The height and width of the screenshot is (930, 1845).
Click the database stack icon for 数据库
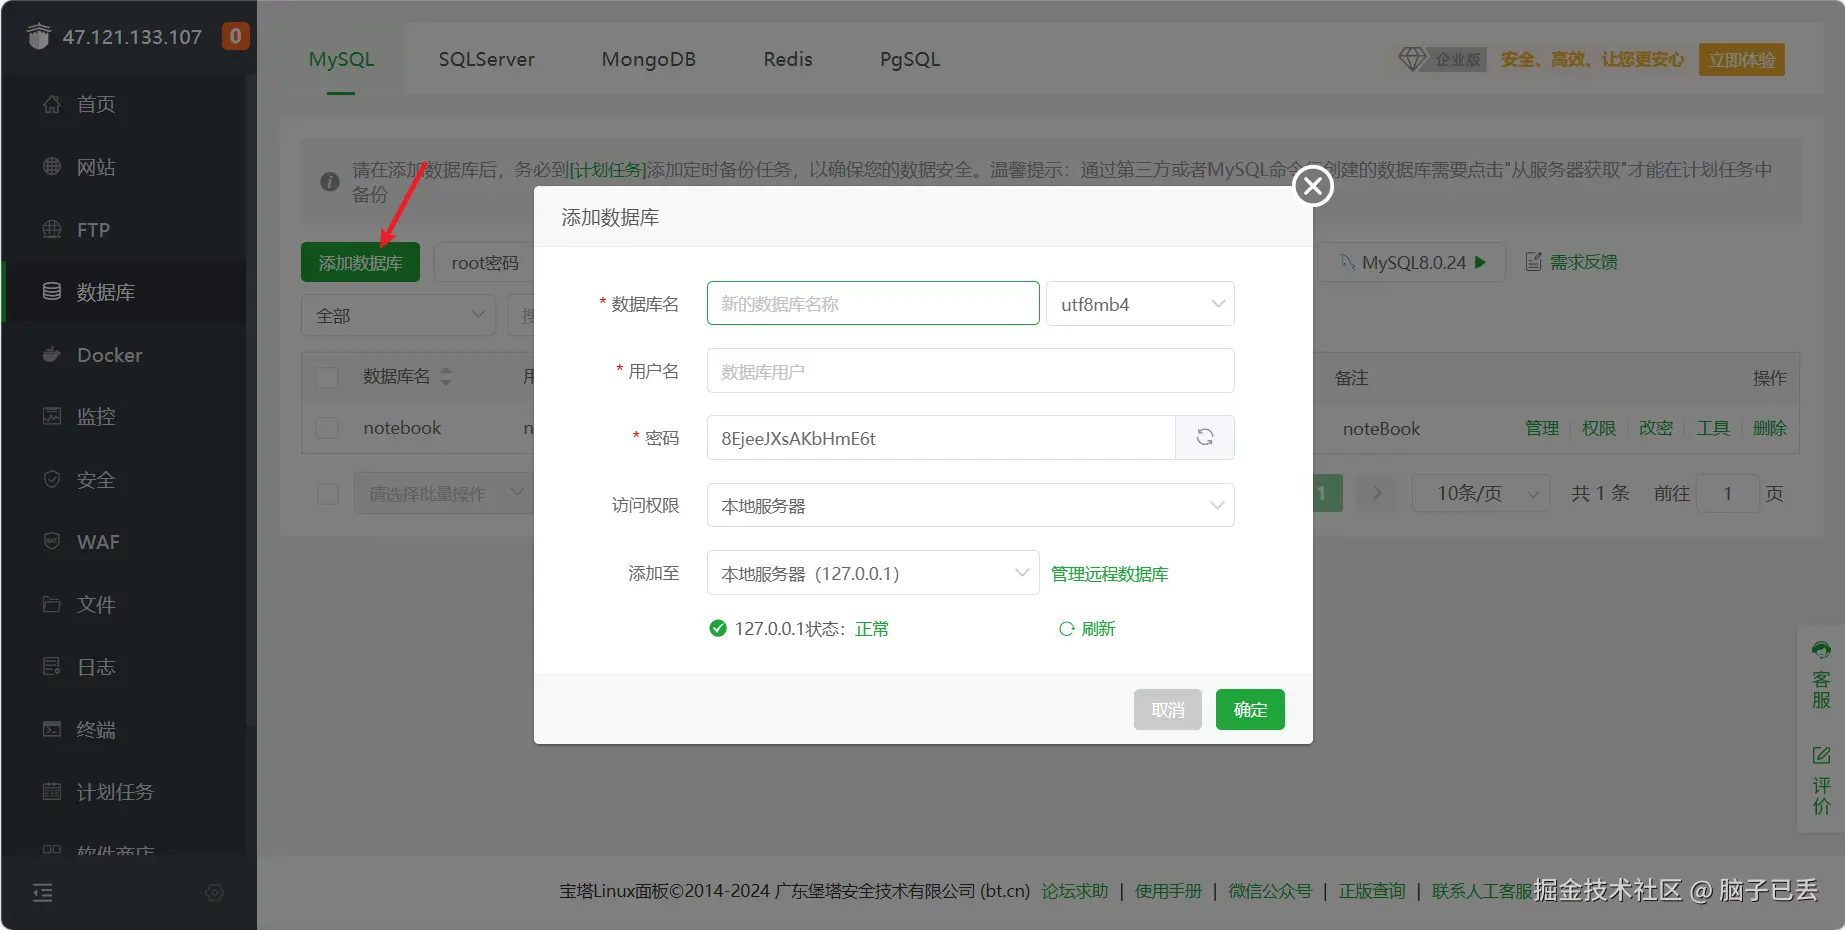[52, 291]
